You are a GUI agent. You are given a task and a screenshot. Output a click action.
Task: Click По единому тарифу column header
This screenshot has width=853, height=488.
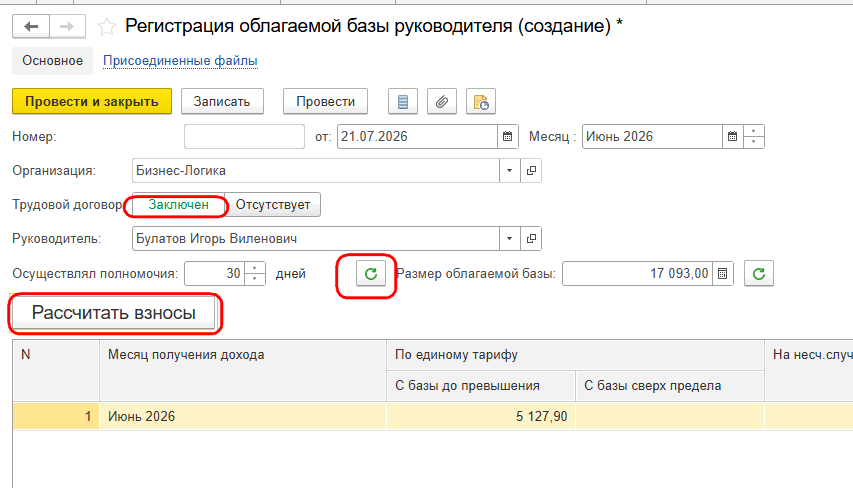tap(575, 355)
